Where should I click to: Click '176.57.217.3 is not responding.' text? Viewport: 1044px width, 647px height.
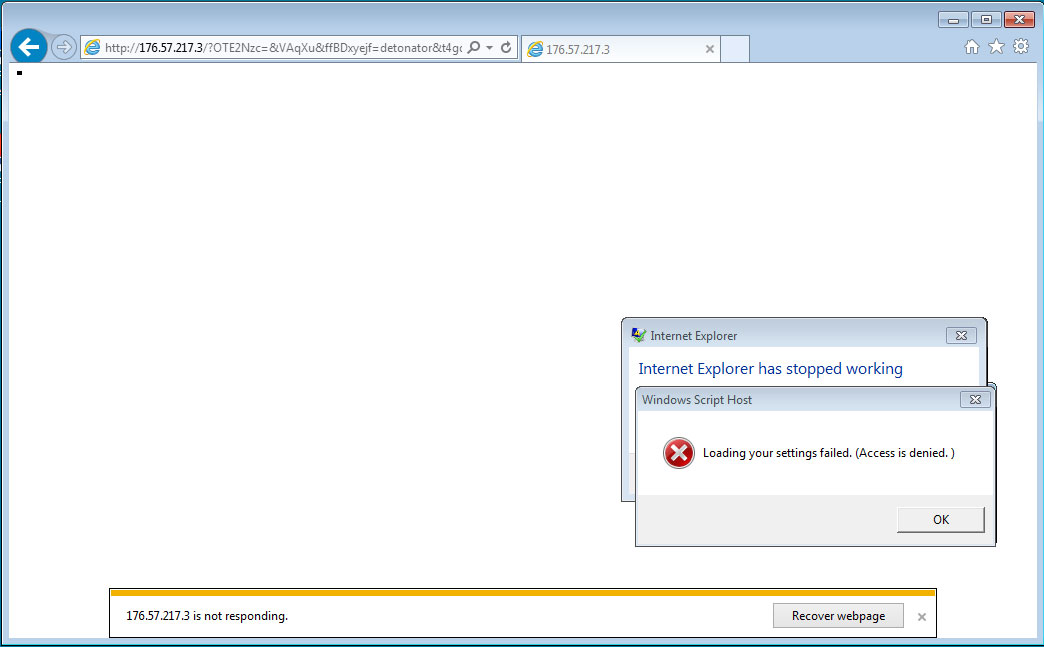(207, 616)
